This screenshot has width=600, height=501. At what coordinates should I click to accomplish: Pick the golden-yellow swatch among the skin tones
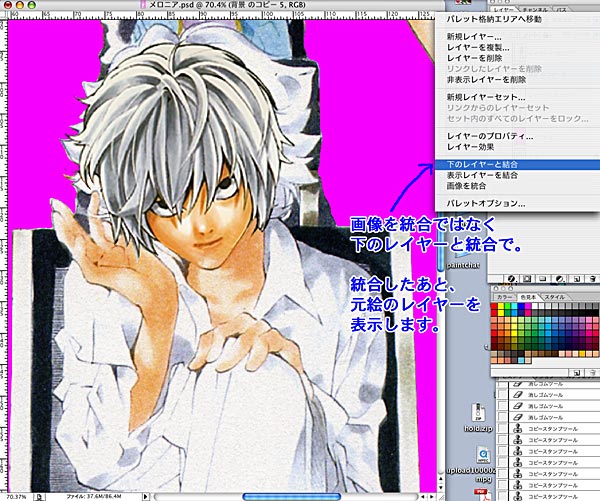[x=582, y=353]
